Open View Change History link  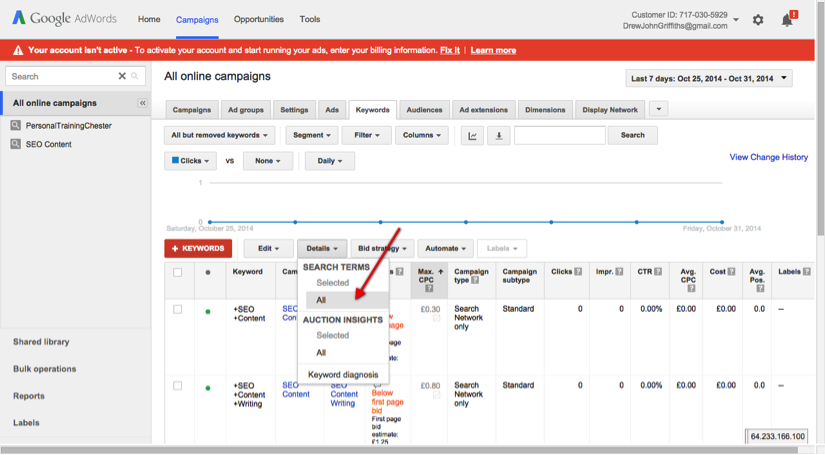coord(769,157)
